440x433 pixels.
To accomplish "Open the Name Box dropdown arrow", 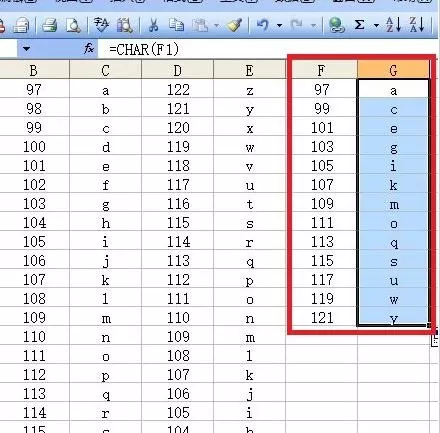I will click(x=26, y=49).
